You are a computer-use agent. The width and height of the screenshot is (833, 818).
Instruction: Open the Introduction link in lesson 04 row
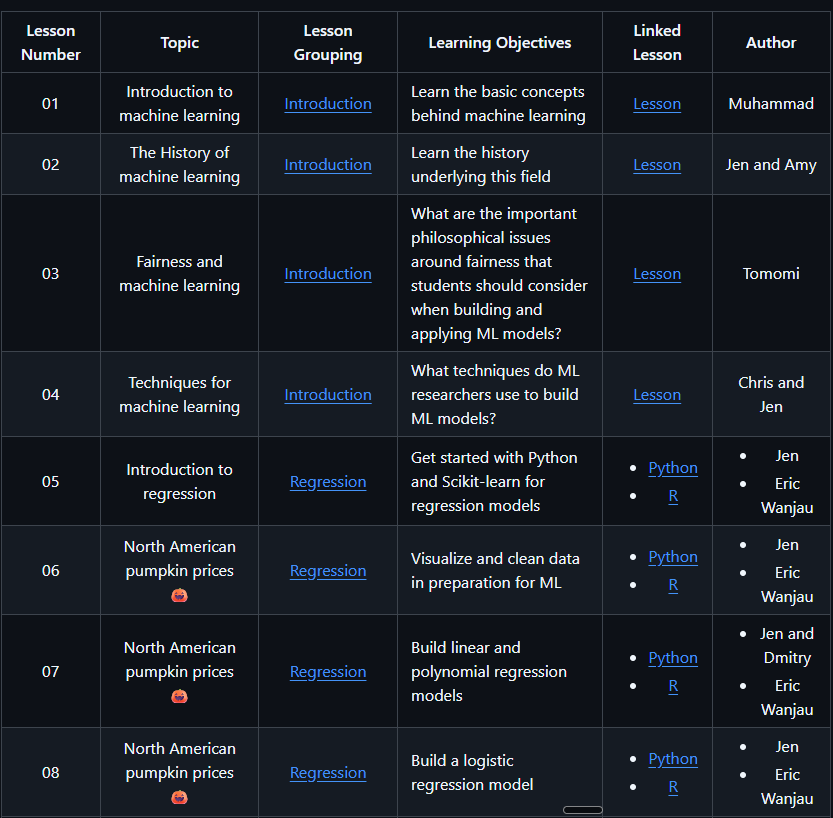pyautogui.click(x=328, y=395)
